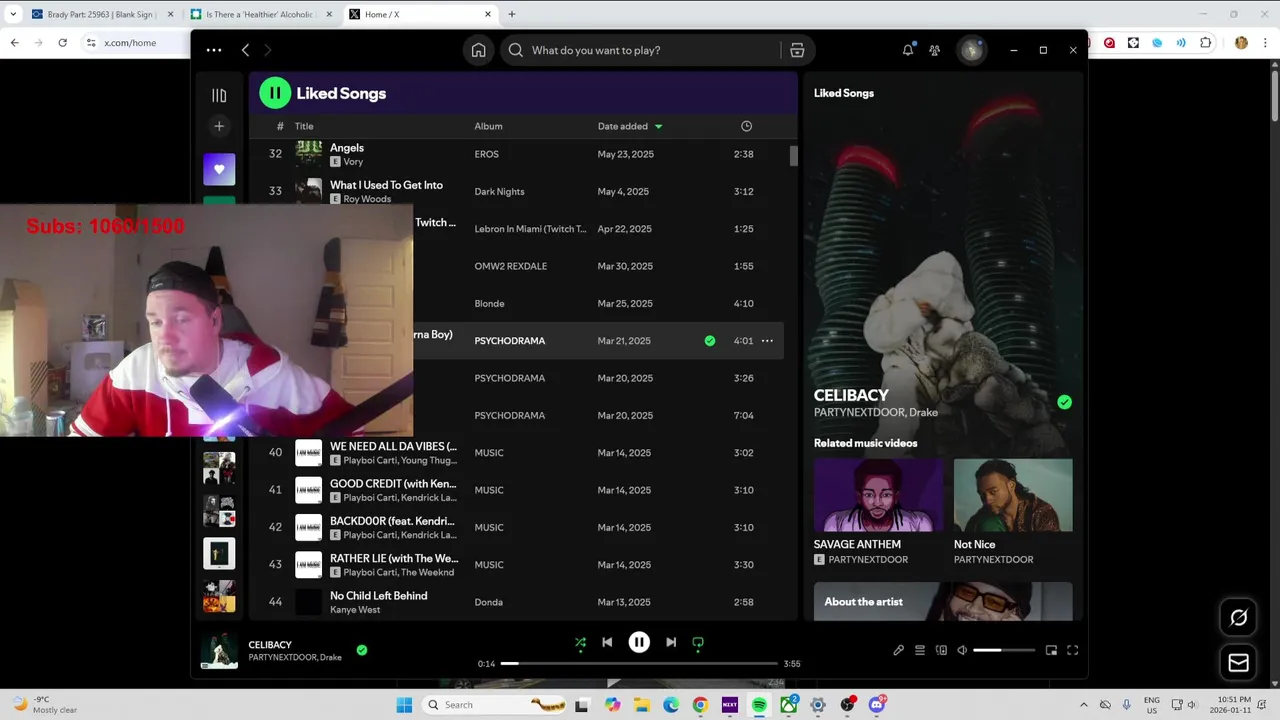Open Grok icon on X page
This screenshot has width=1280, height=720.
click(x=1238, y=618)
